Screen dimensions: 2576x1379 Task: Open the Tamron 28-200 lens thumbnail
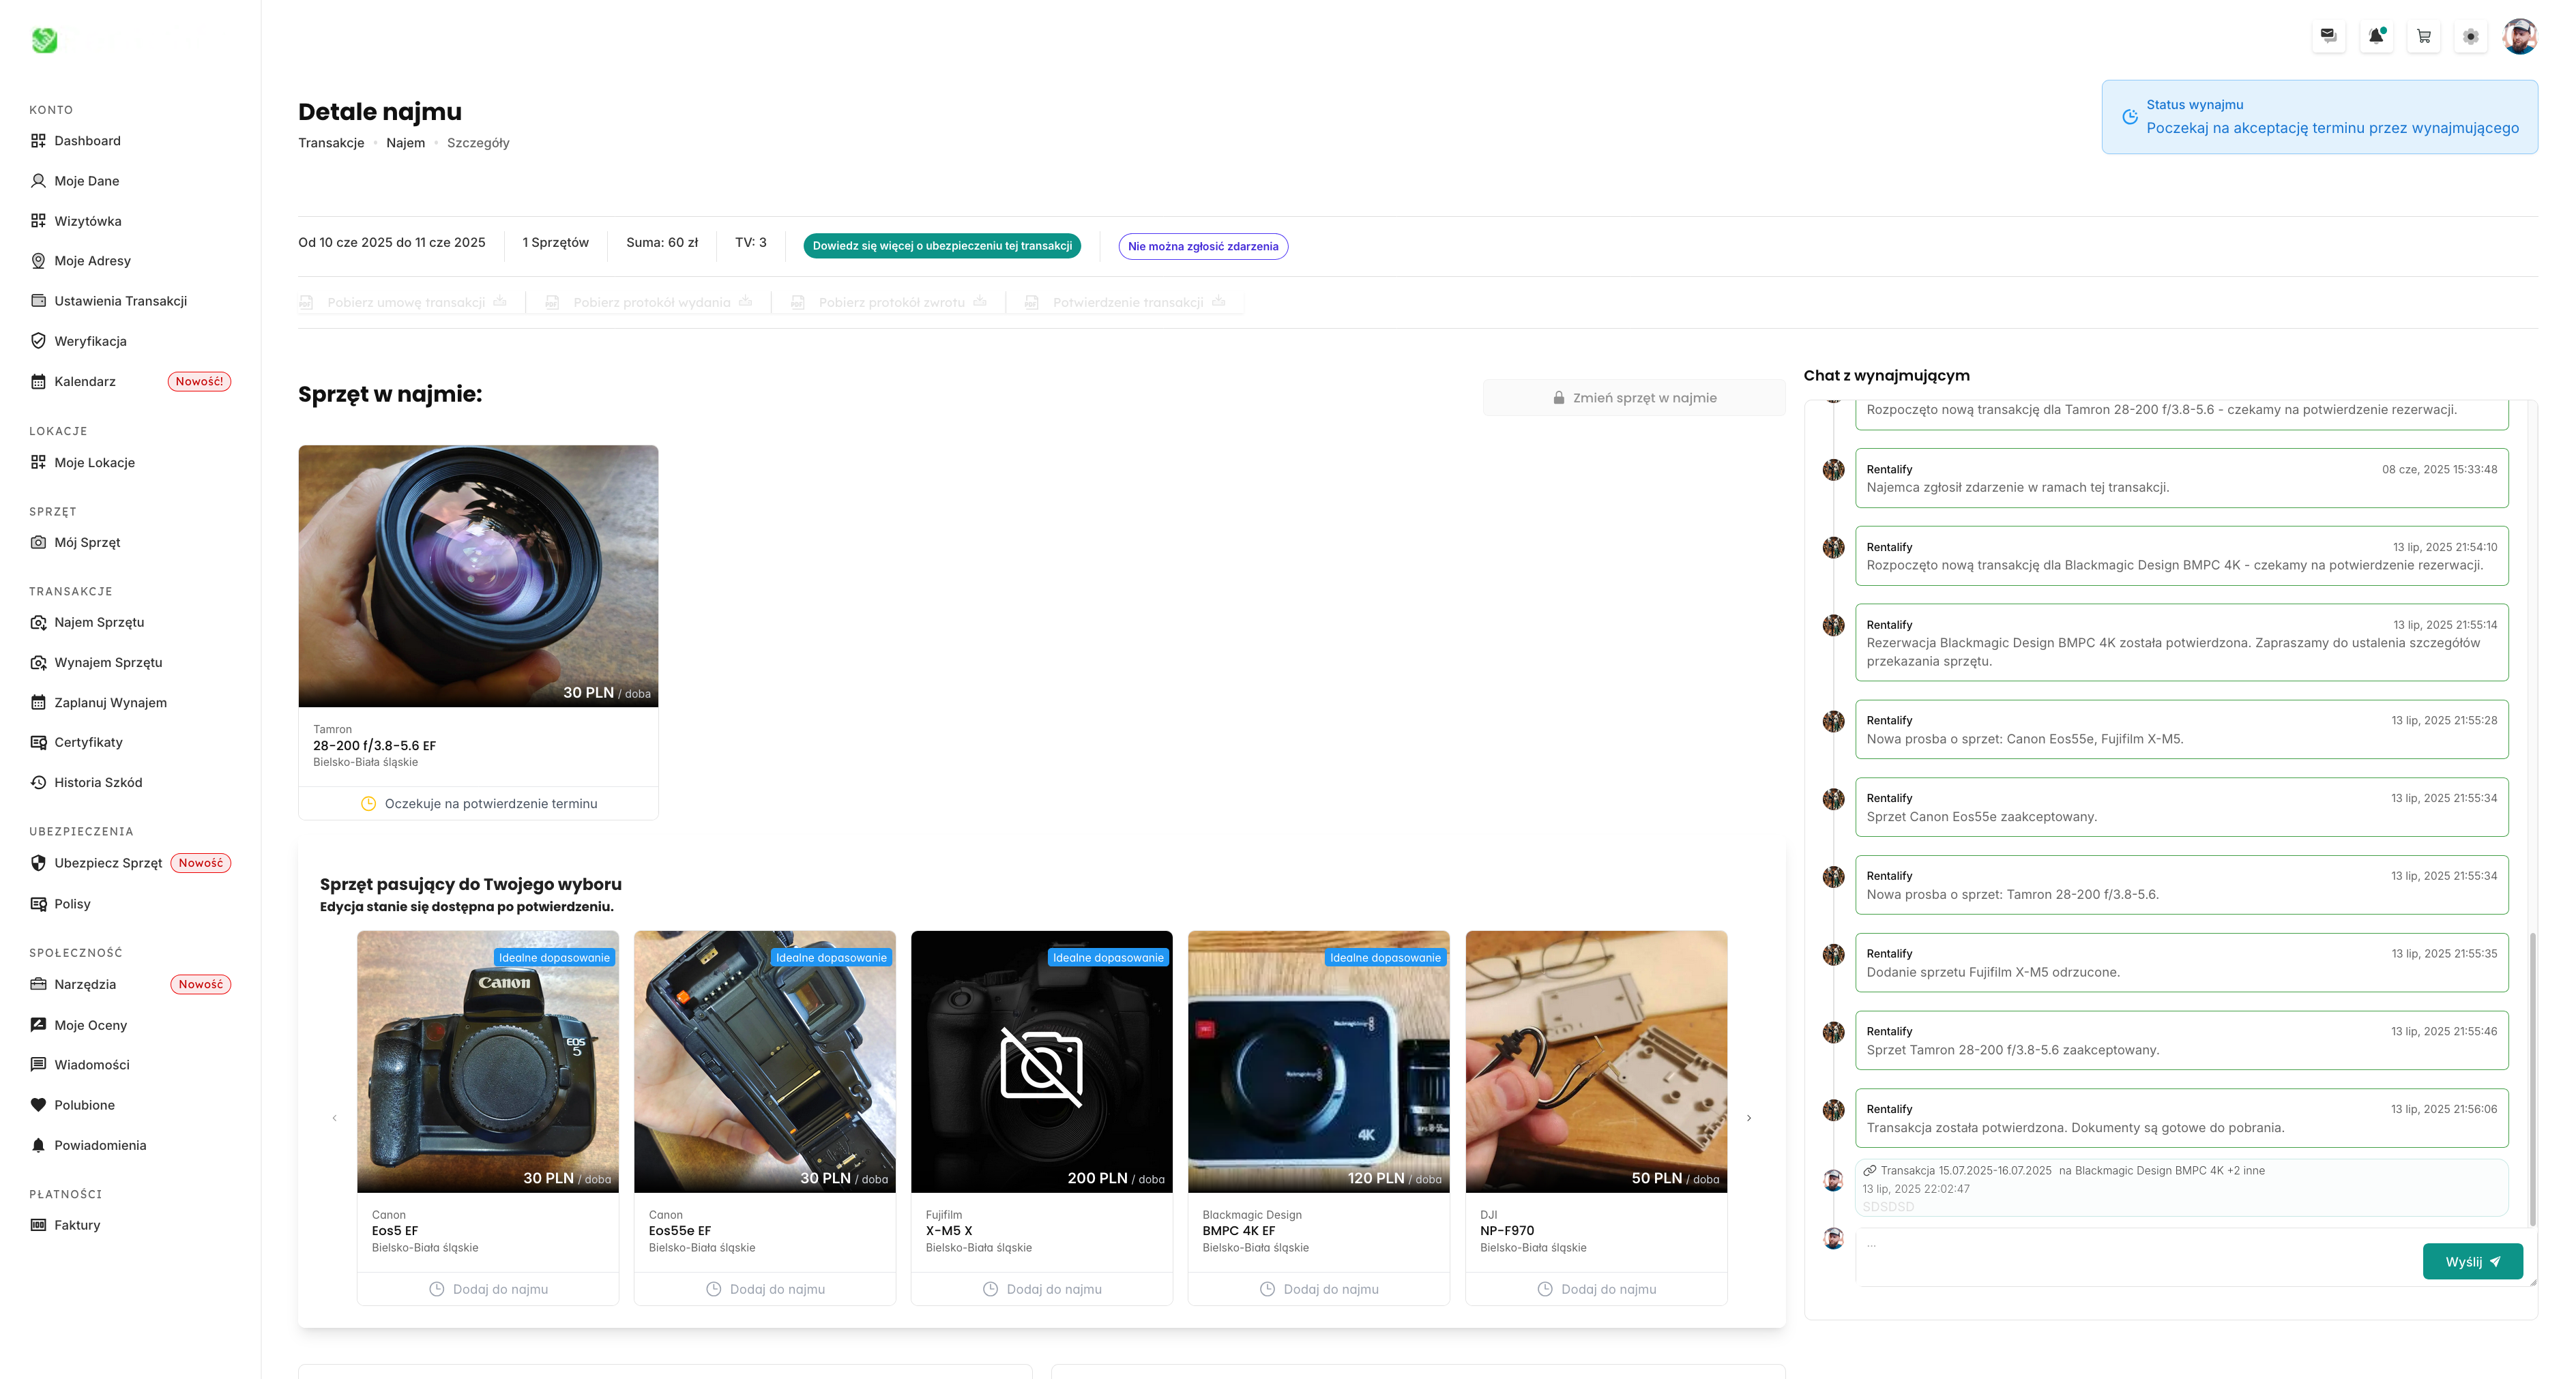(478, 576)
